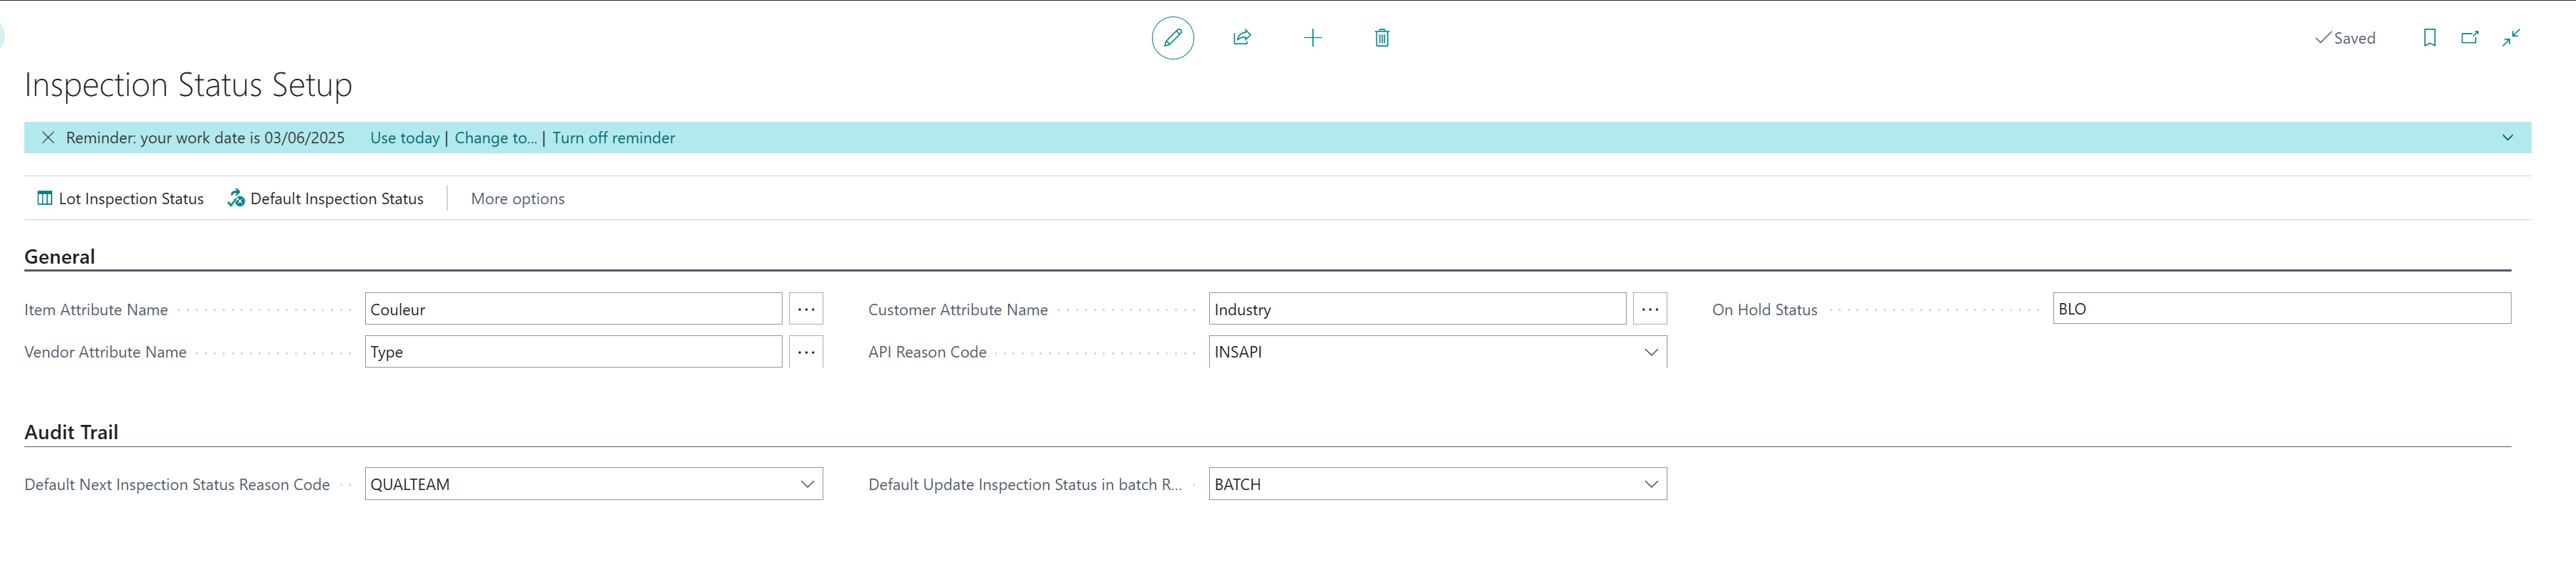Open Lot Inspection Status action
Viewport: 2576px width, 561px height.
pyautogui.click(x=120, y=199)
